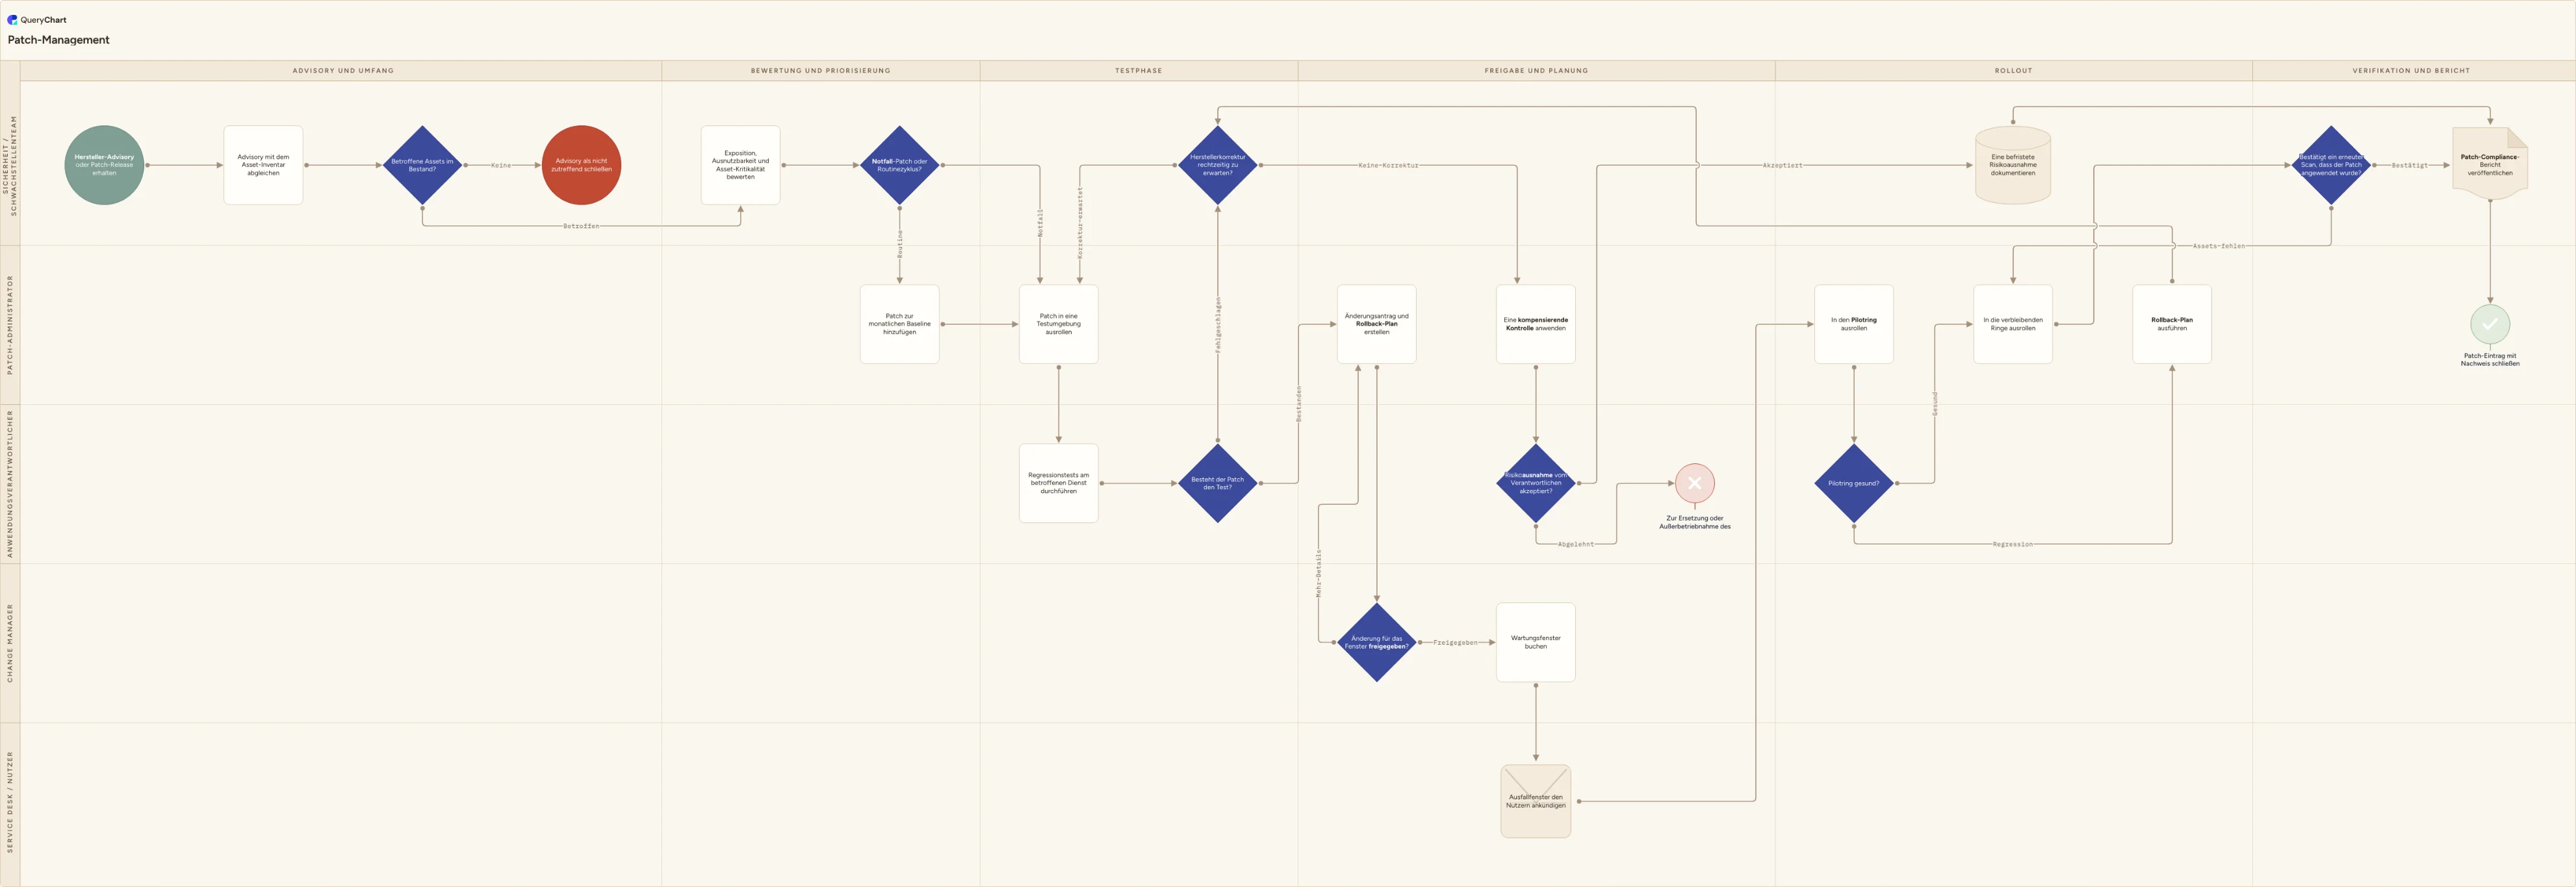2576x887 pixels.
Task: Select node 'In den Pilotring ausrollen'
Action: (1853, 324)
